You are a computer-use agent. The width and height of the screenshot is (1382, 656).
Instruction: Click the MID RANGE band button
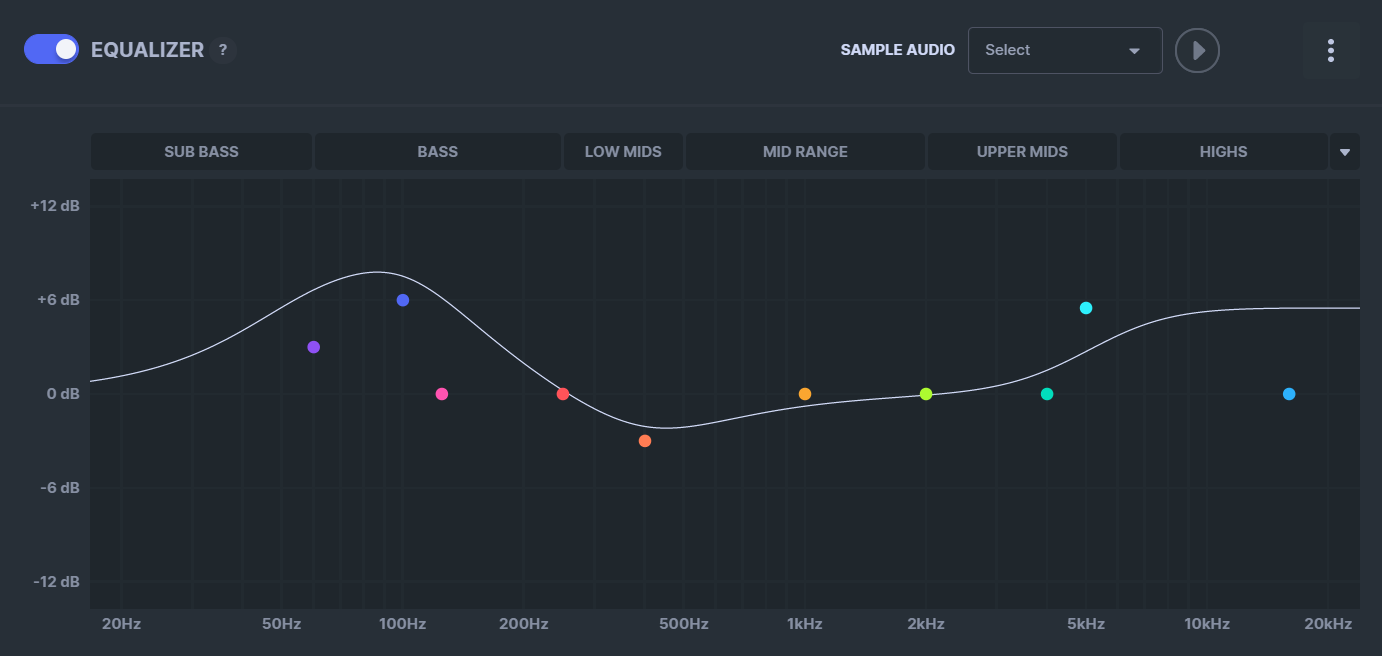(805, 152)
